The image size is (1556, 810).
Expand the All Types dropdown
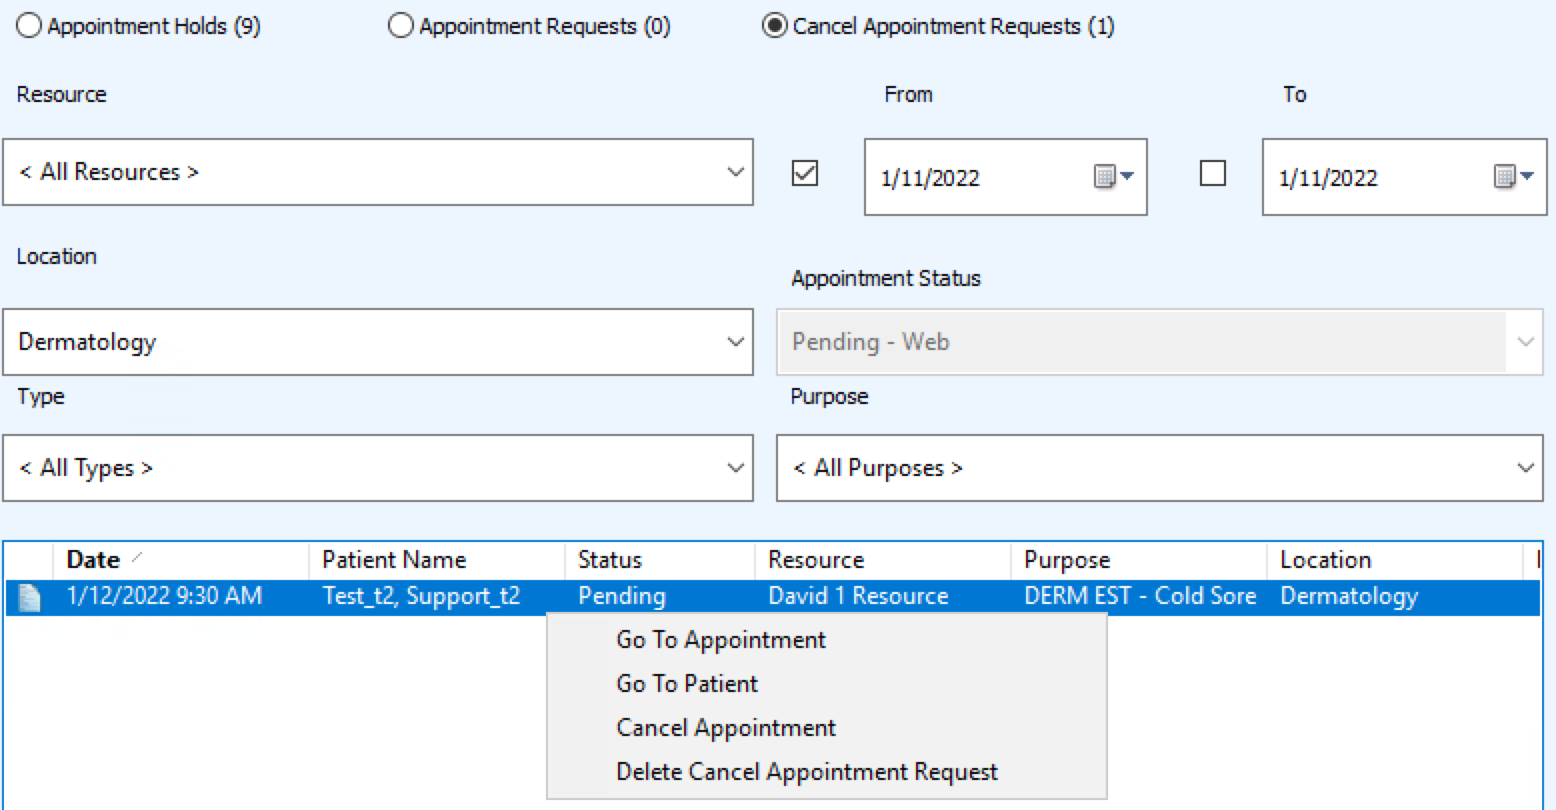734,468
